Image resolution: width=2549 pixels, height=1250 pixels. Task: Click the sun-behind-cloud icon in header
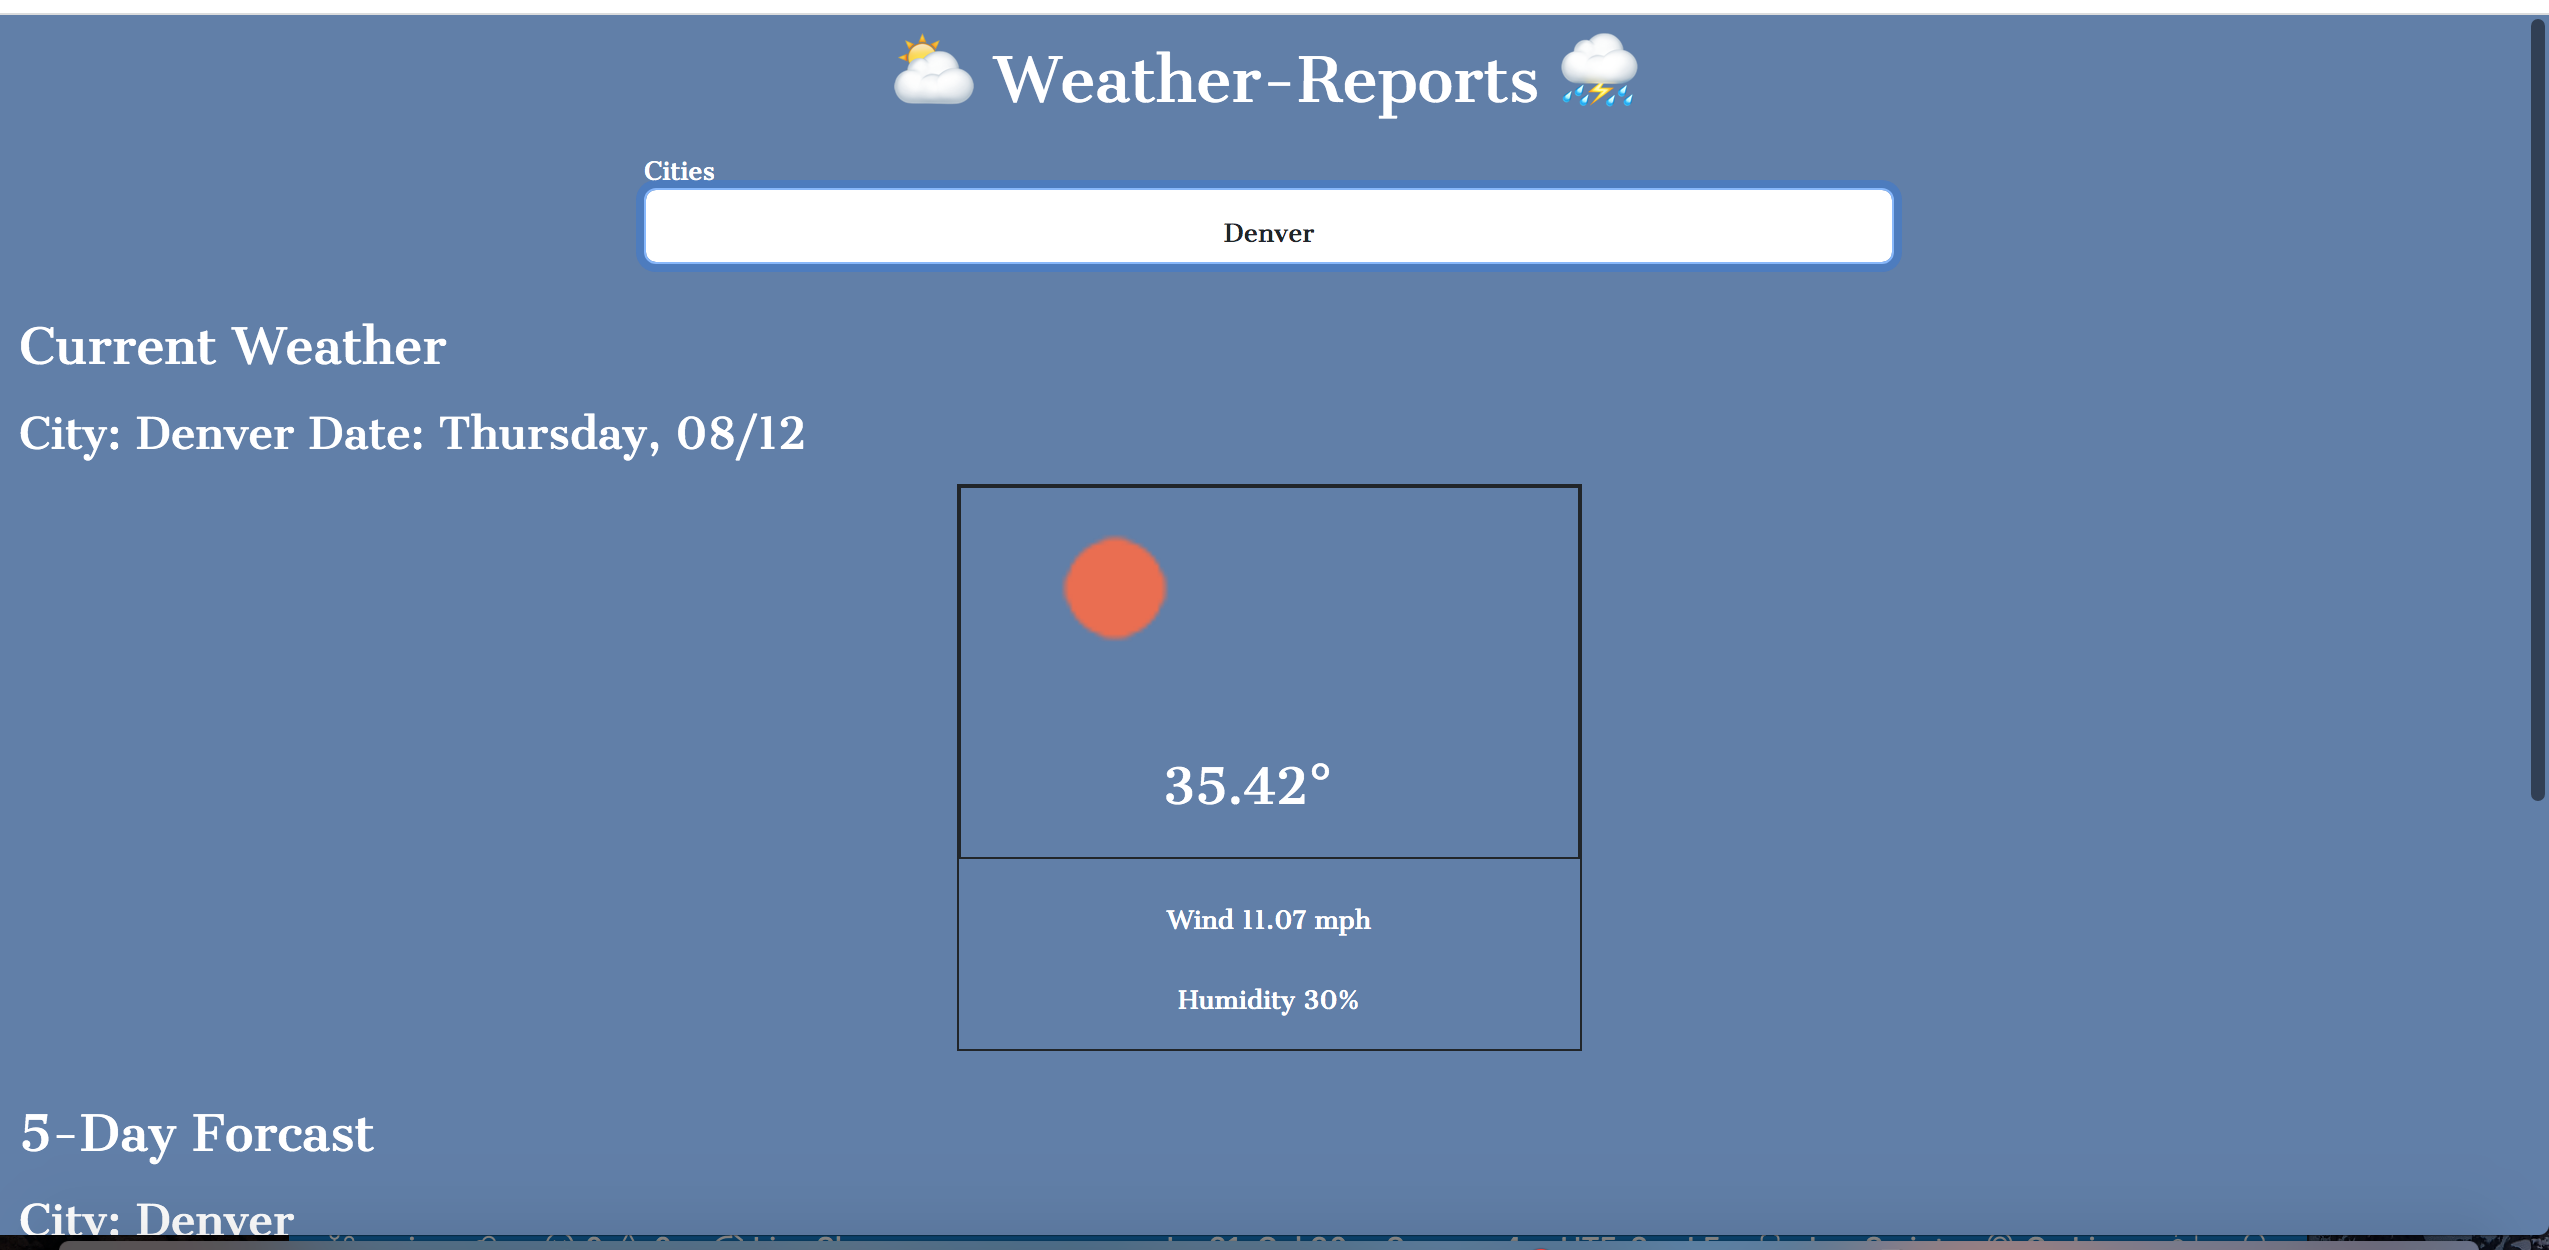933,70
